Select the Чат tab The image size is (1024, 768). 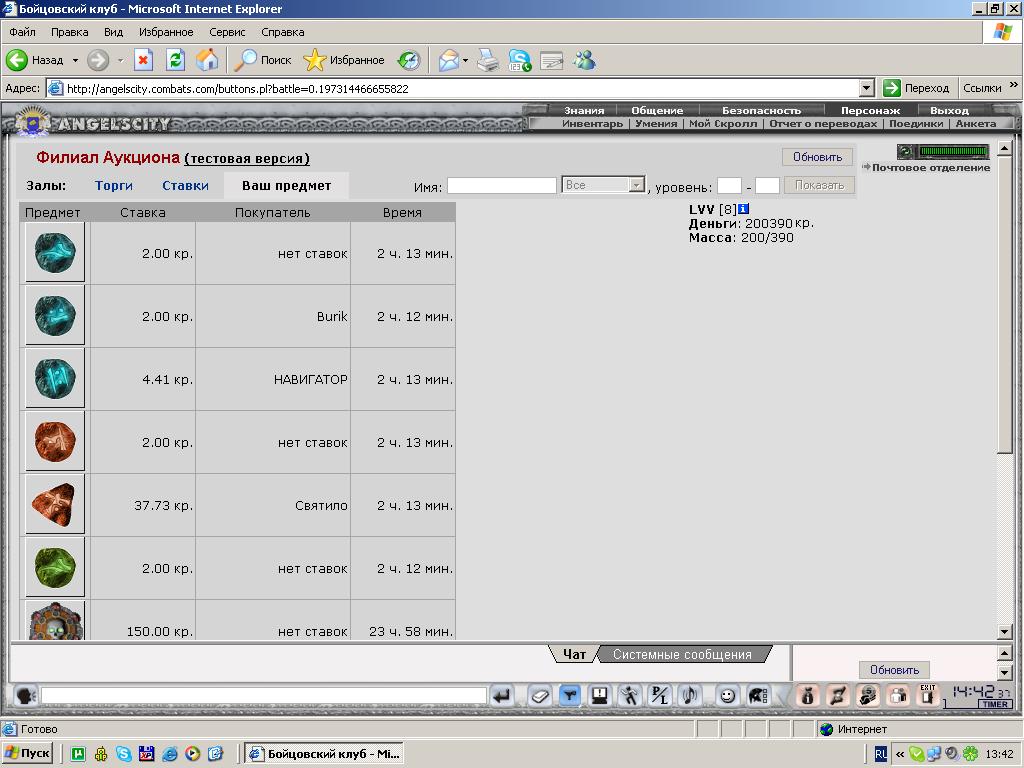pos(574,654)
